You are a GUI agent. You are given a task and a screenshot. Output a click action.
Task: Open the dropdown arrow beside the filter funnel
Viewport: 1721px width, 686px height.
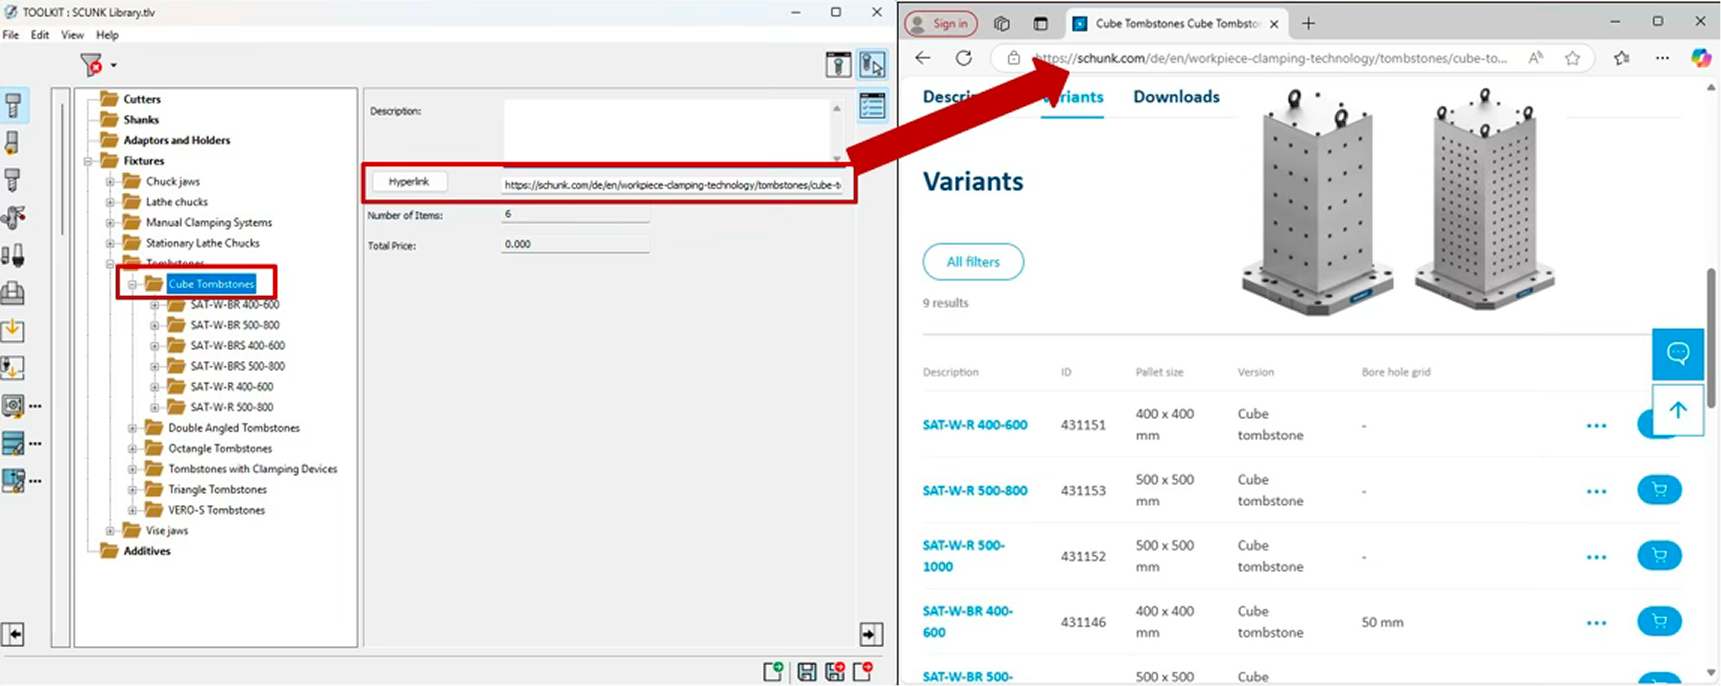tap(113, 66)
